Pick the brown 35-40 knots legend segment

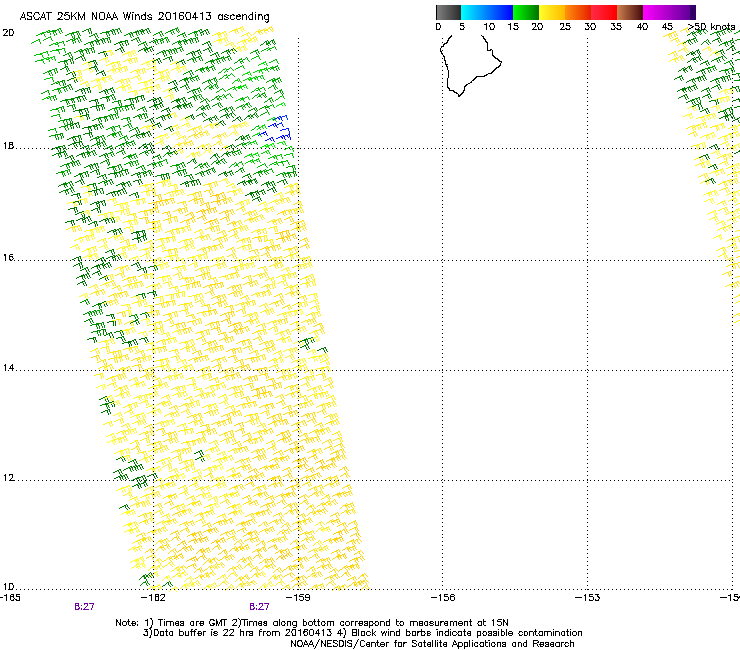pos(630,12)
